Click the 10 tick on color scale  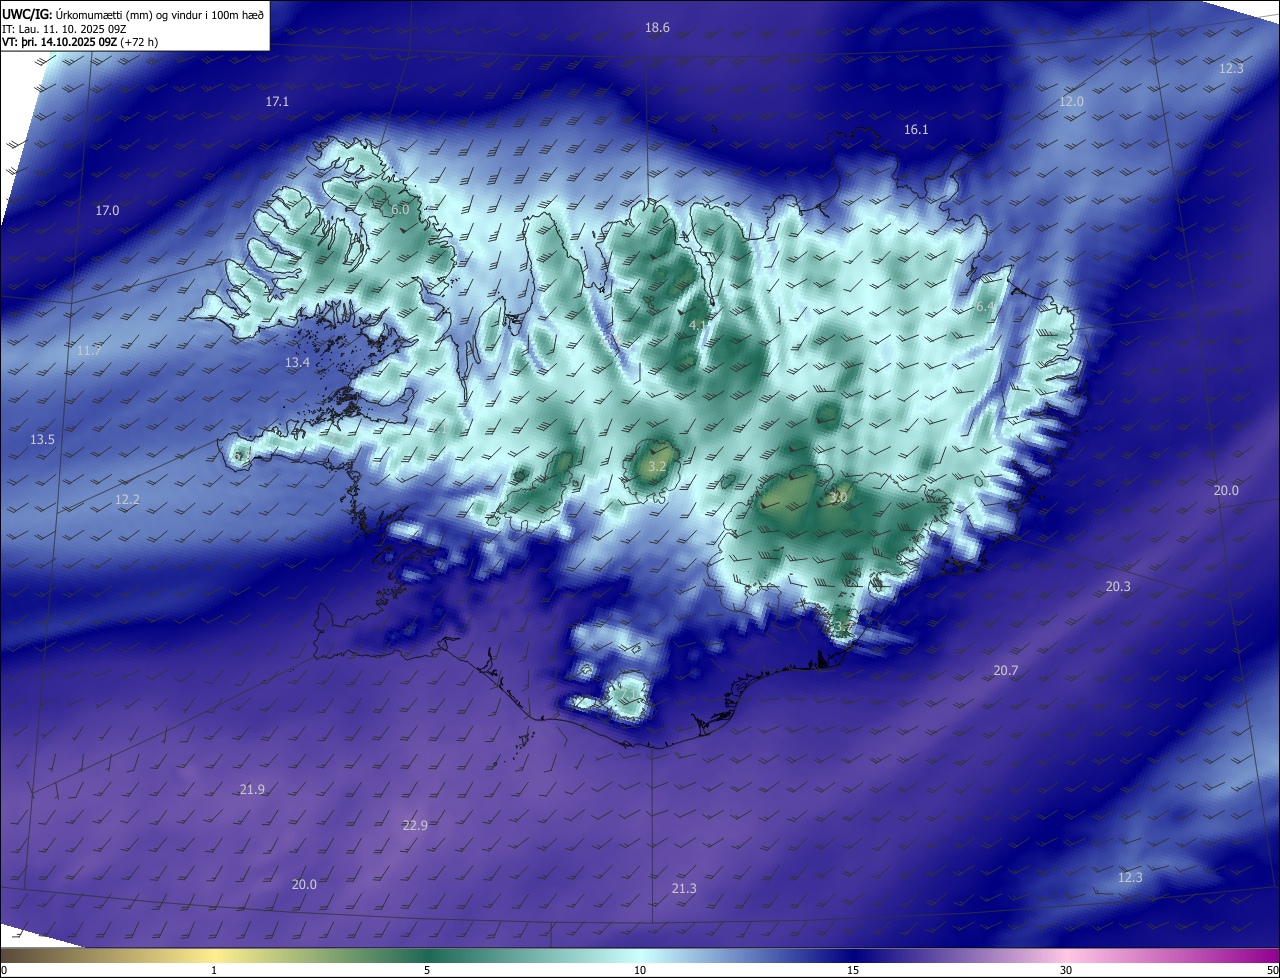640,970
